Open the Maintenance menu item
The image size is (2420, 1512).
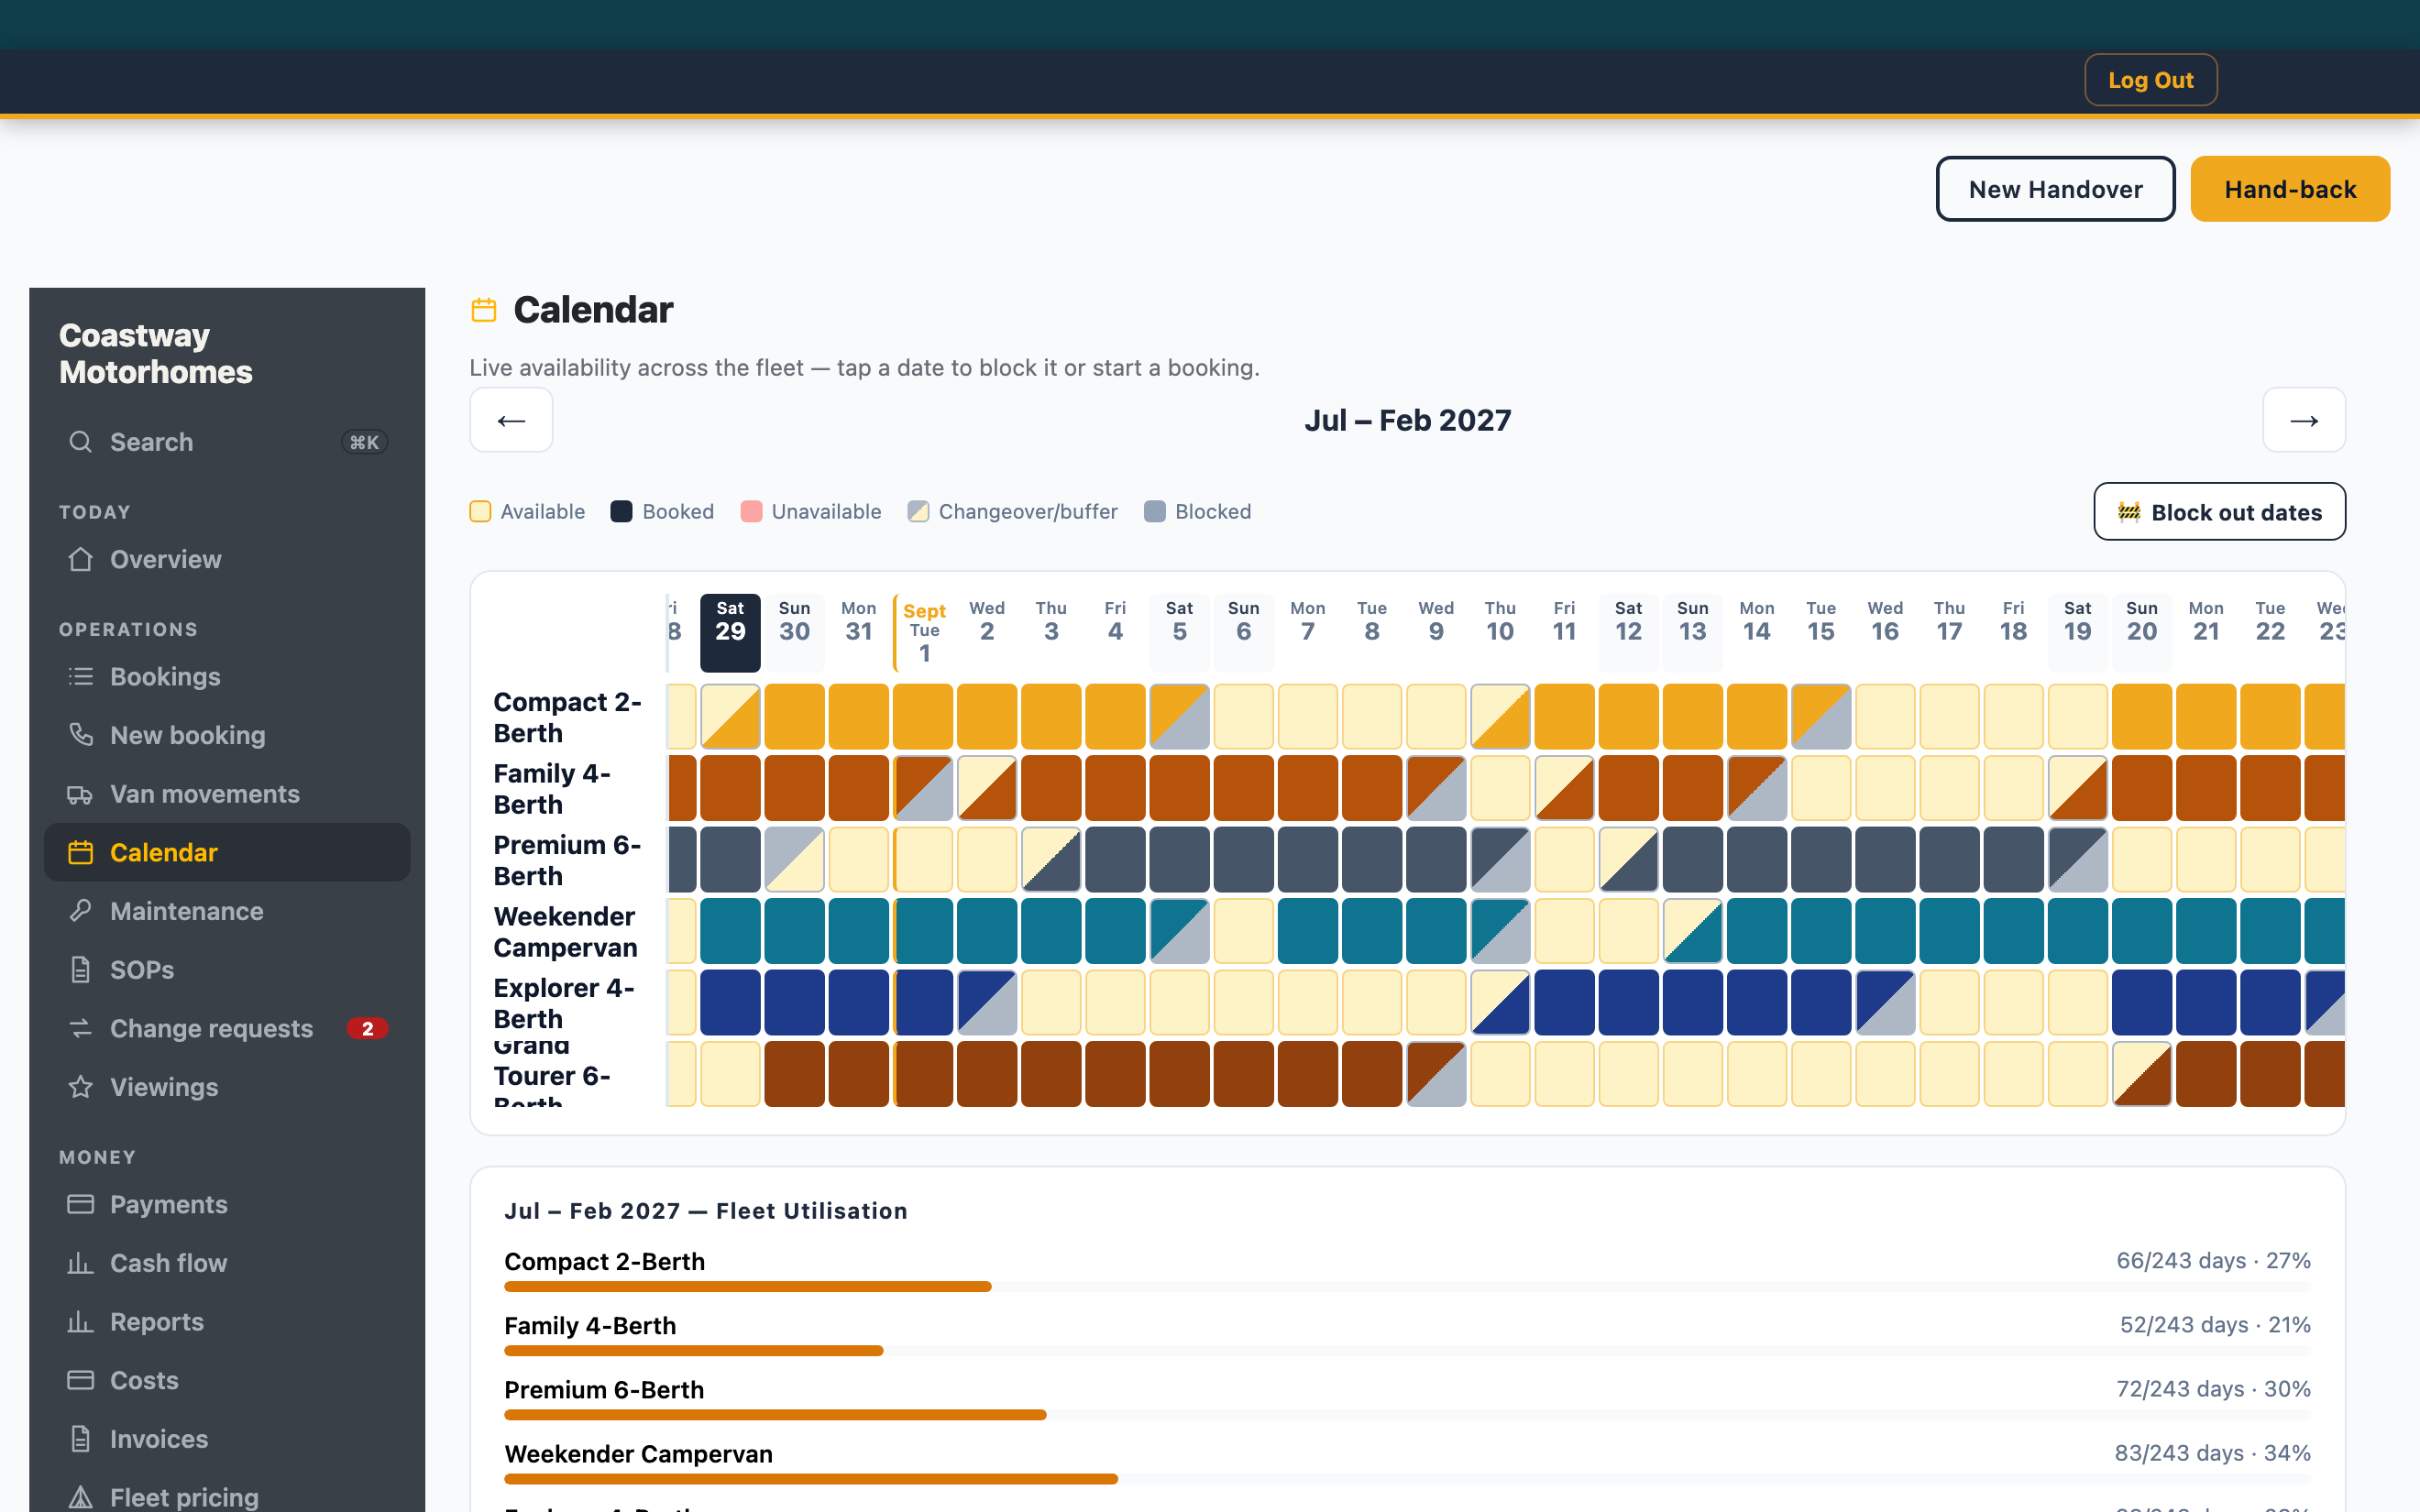pyautogui.click(x=227, y=911)
